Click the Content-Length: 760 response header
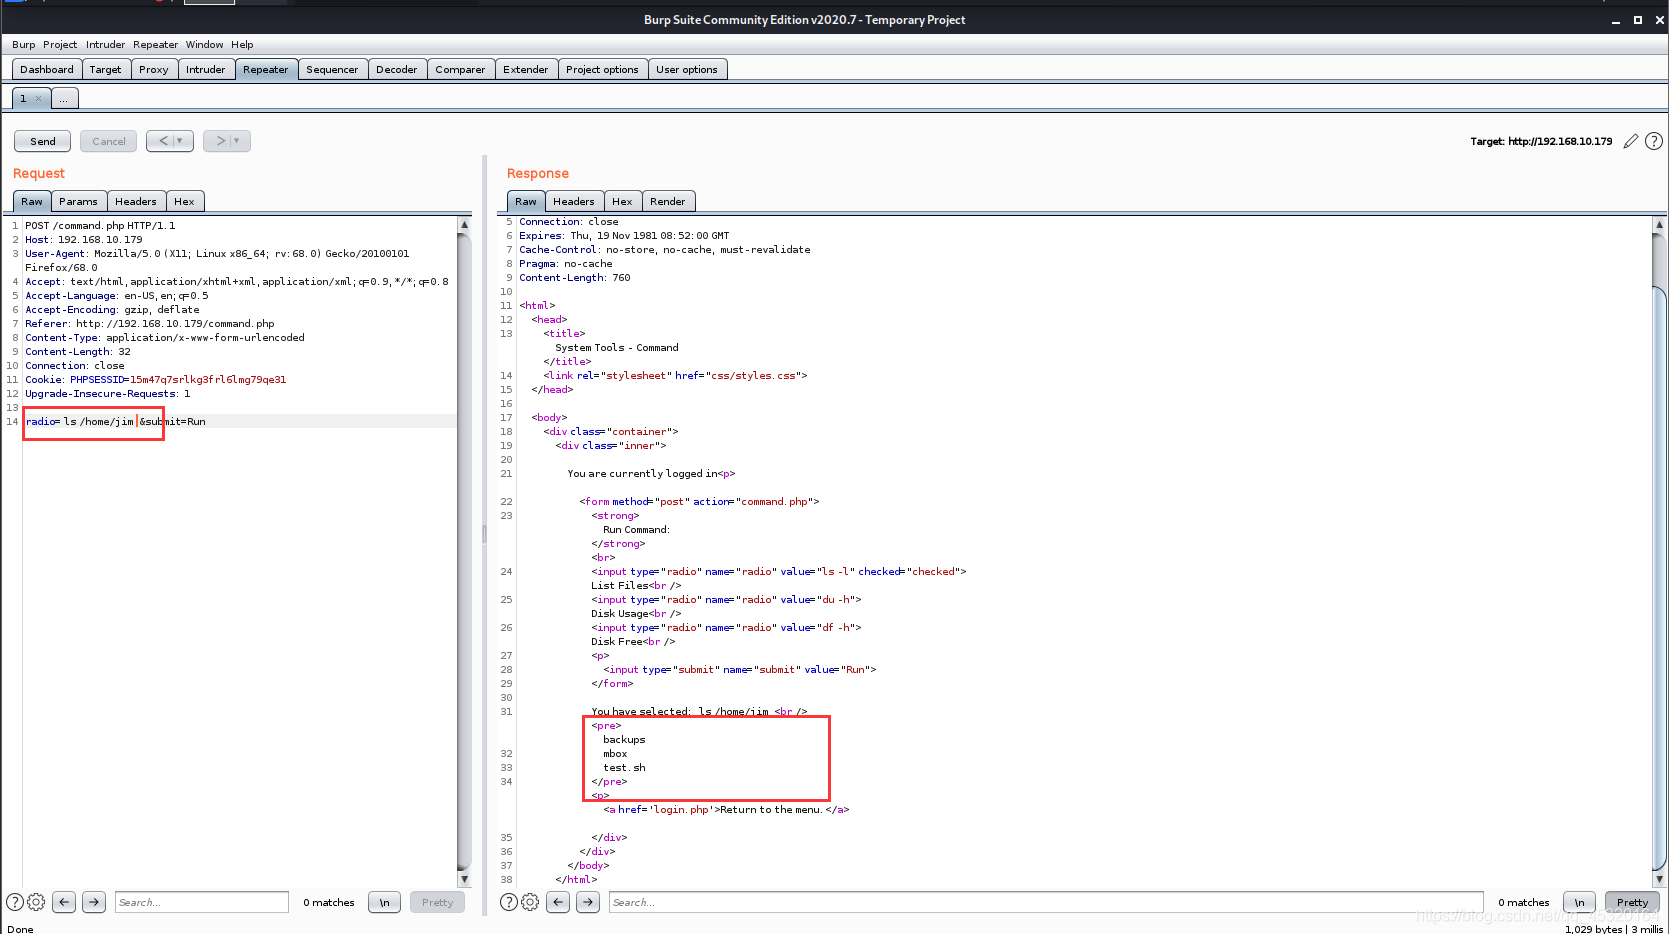 click(x=575, y=278)
